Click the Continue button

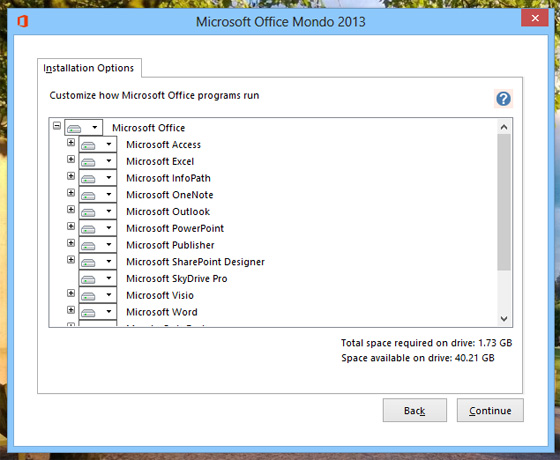point(490,410)
